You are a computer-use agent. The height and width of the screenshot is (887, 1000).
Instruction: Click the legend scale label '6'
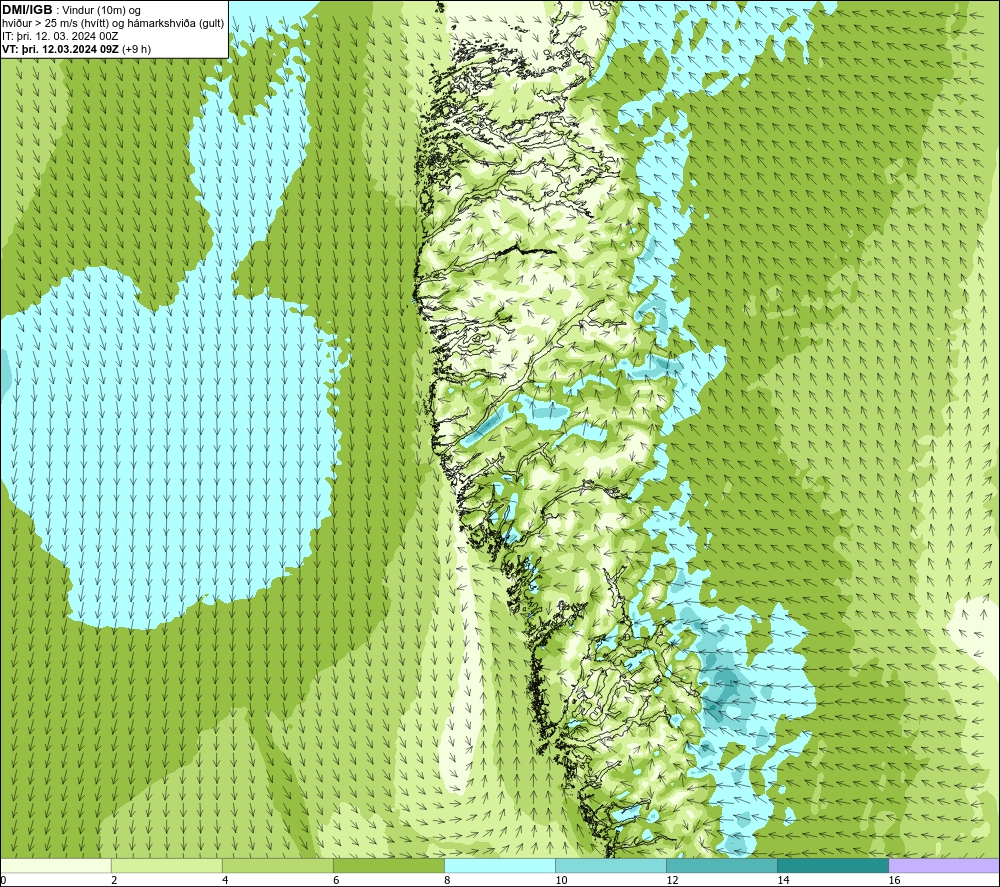(336, 880)
